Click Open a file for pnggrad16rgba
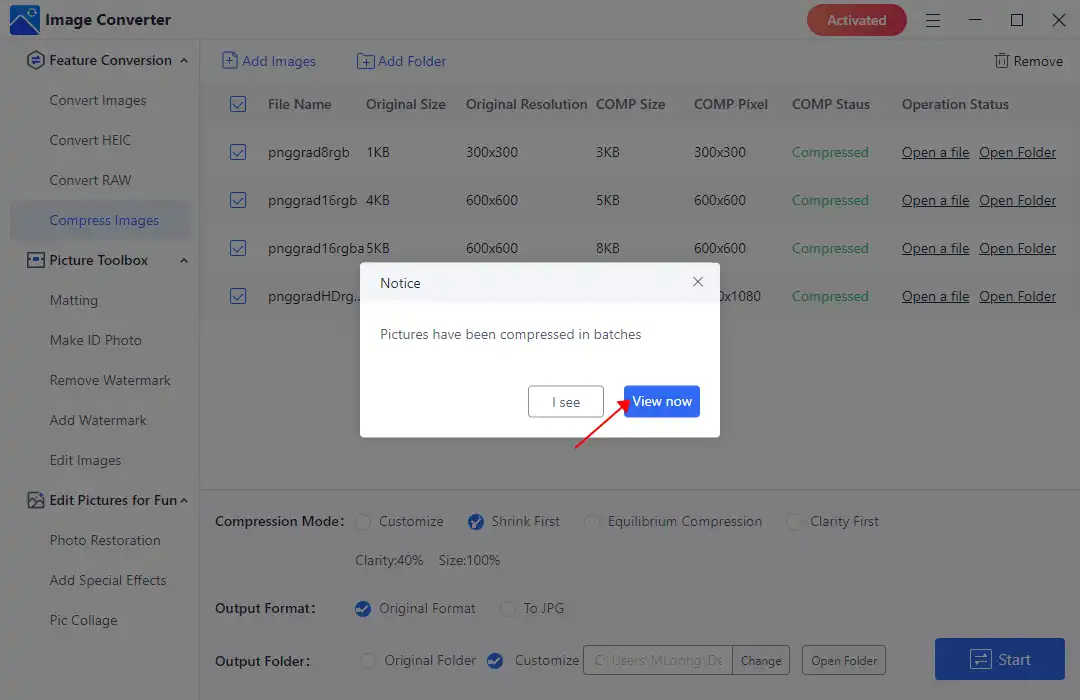 tap(935, 248)
